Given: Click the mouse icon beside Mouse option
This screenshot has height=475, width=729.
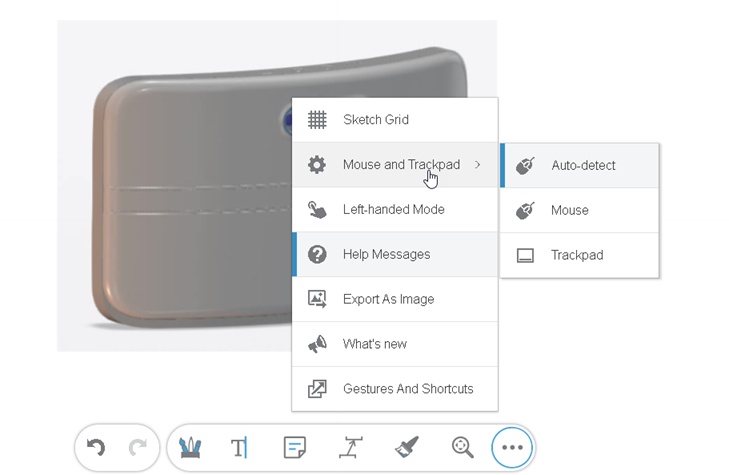Looking at the screenshot, I should click(x=525, y=210).
